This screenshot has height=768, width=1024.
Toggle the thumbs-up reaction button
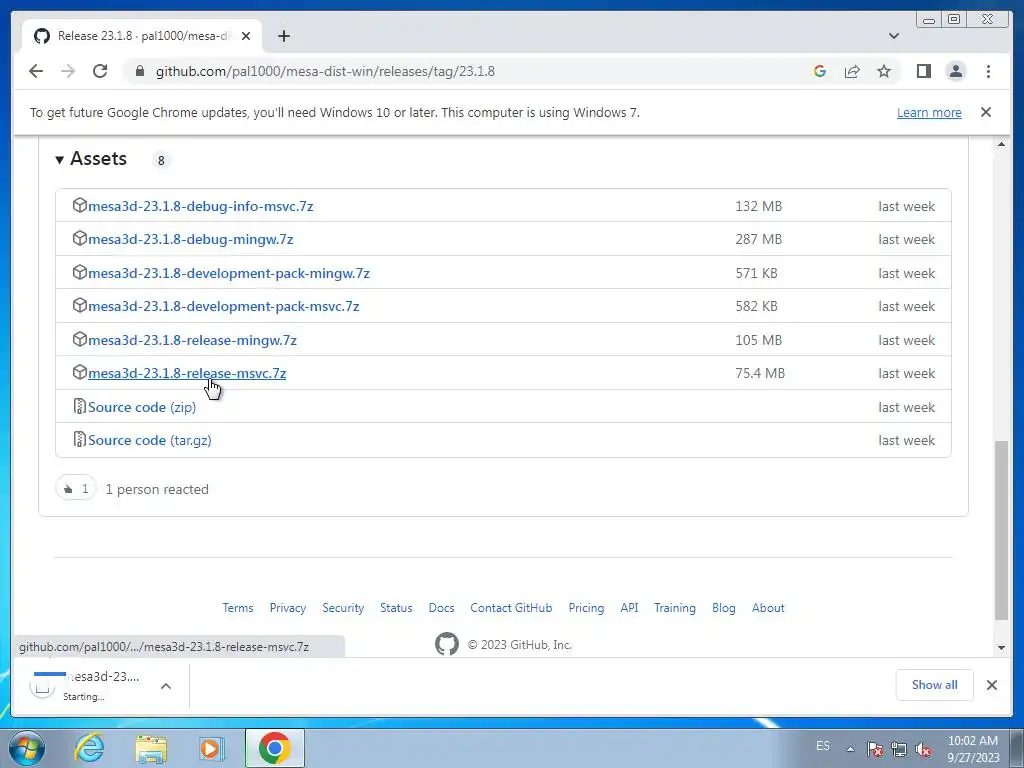76,488
